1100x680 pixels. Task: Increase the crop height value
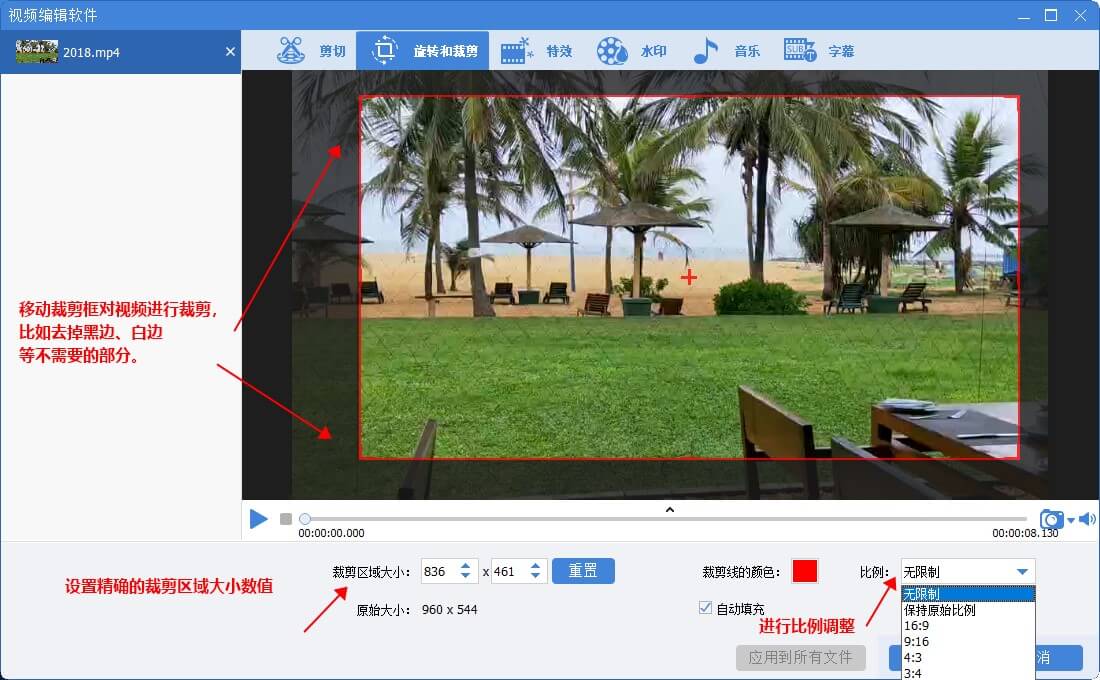(535, 566)
